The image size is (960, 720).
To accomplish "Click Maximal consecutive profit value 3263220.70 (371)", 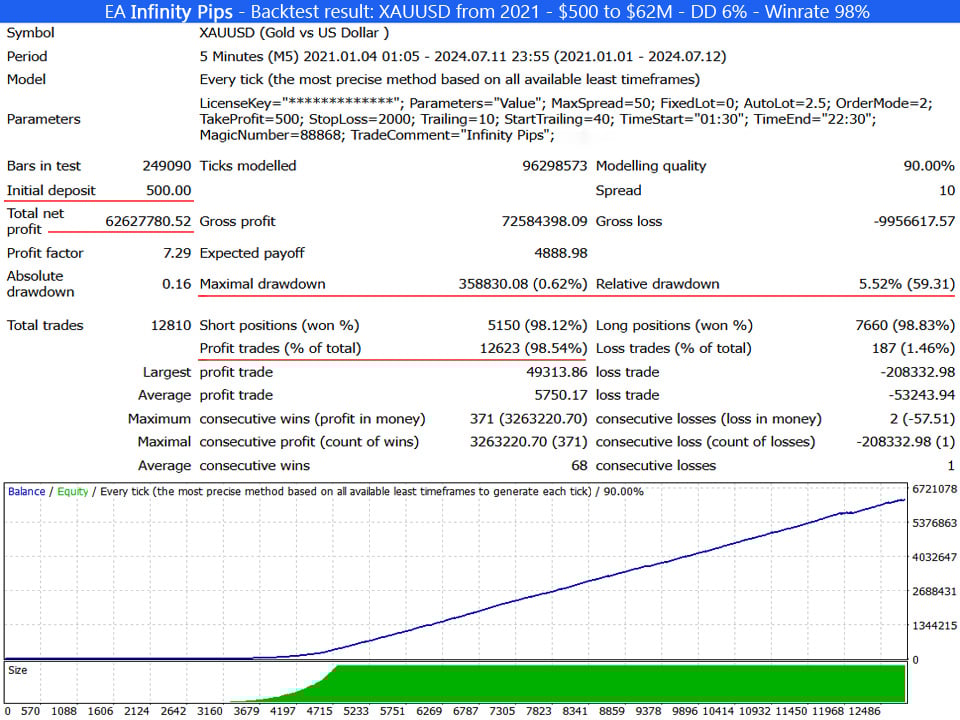I will pyautogui.click(x=528, y=442).
